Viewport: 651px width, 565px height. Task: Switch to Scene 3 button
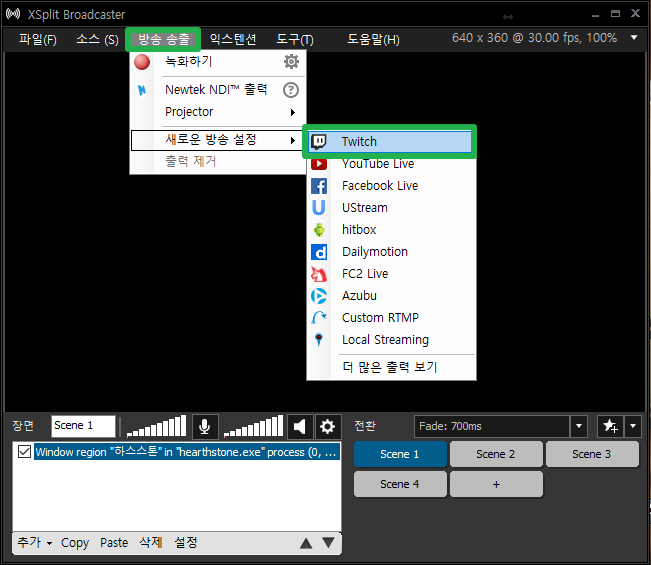(x=592, y=454)
